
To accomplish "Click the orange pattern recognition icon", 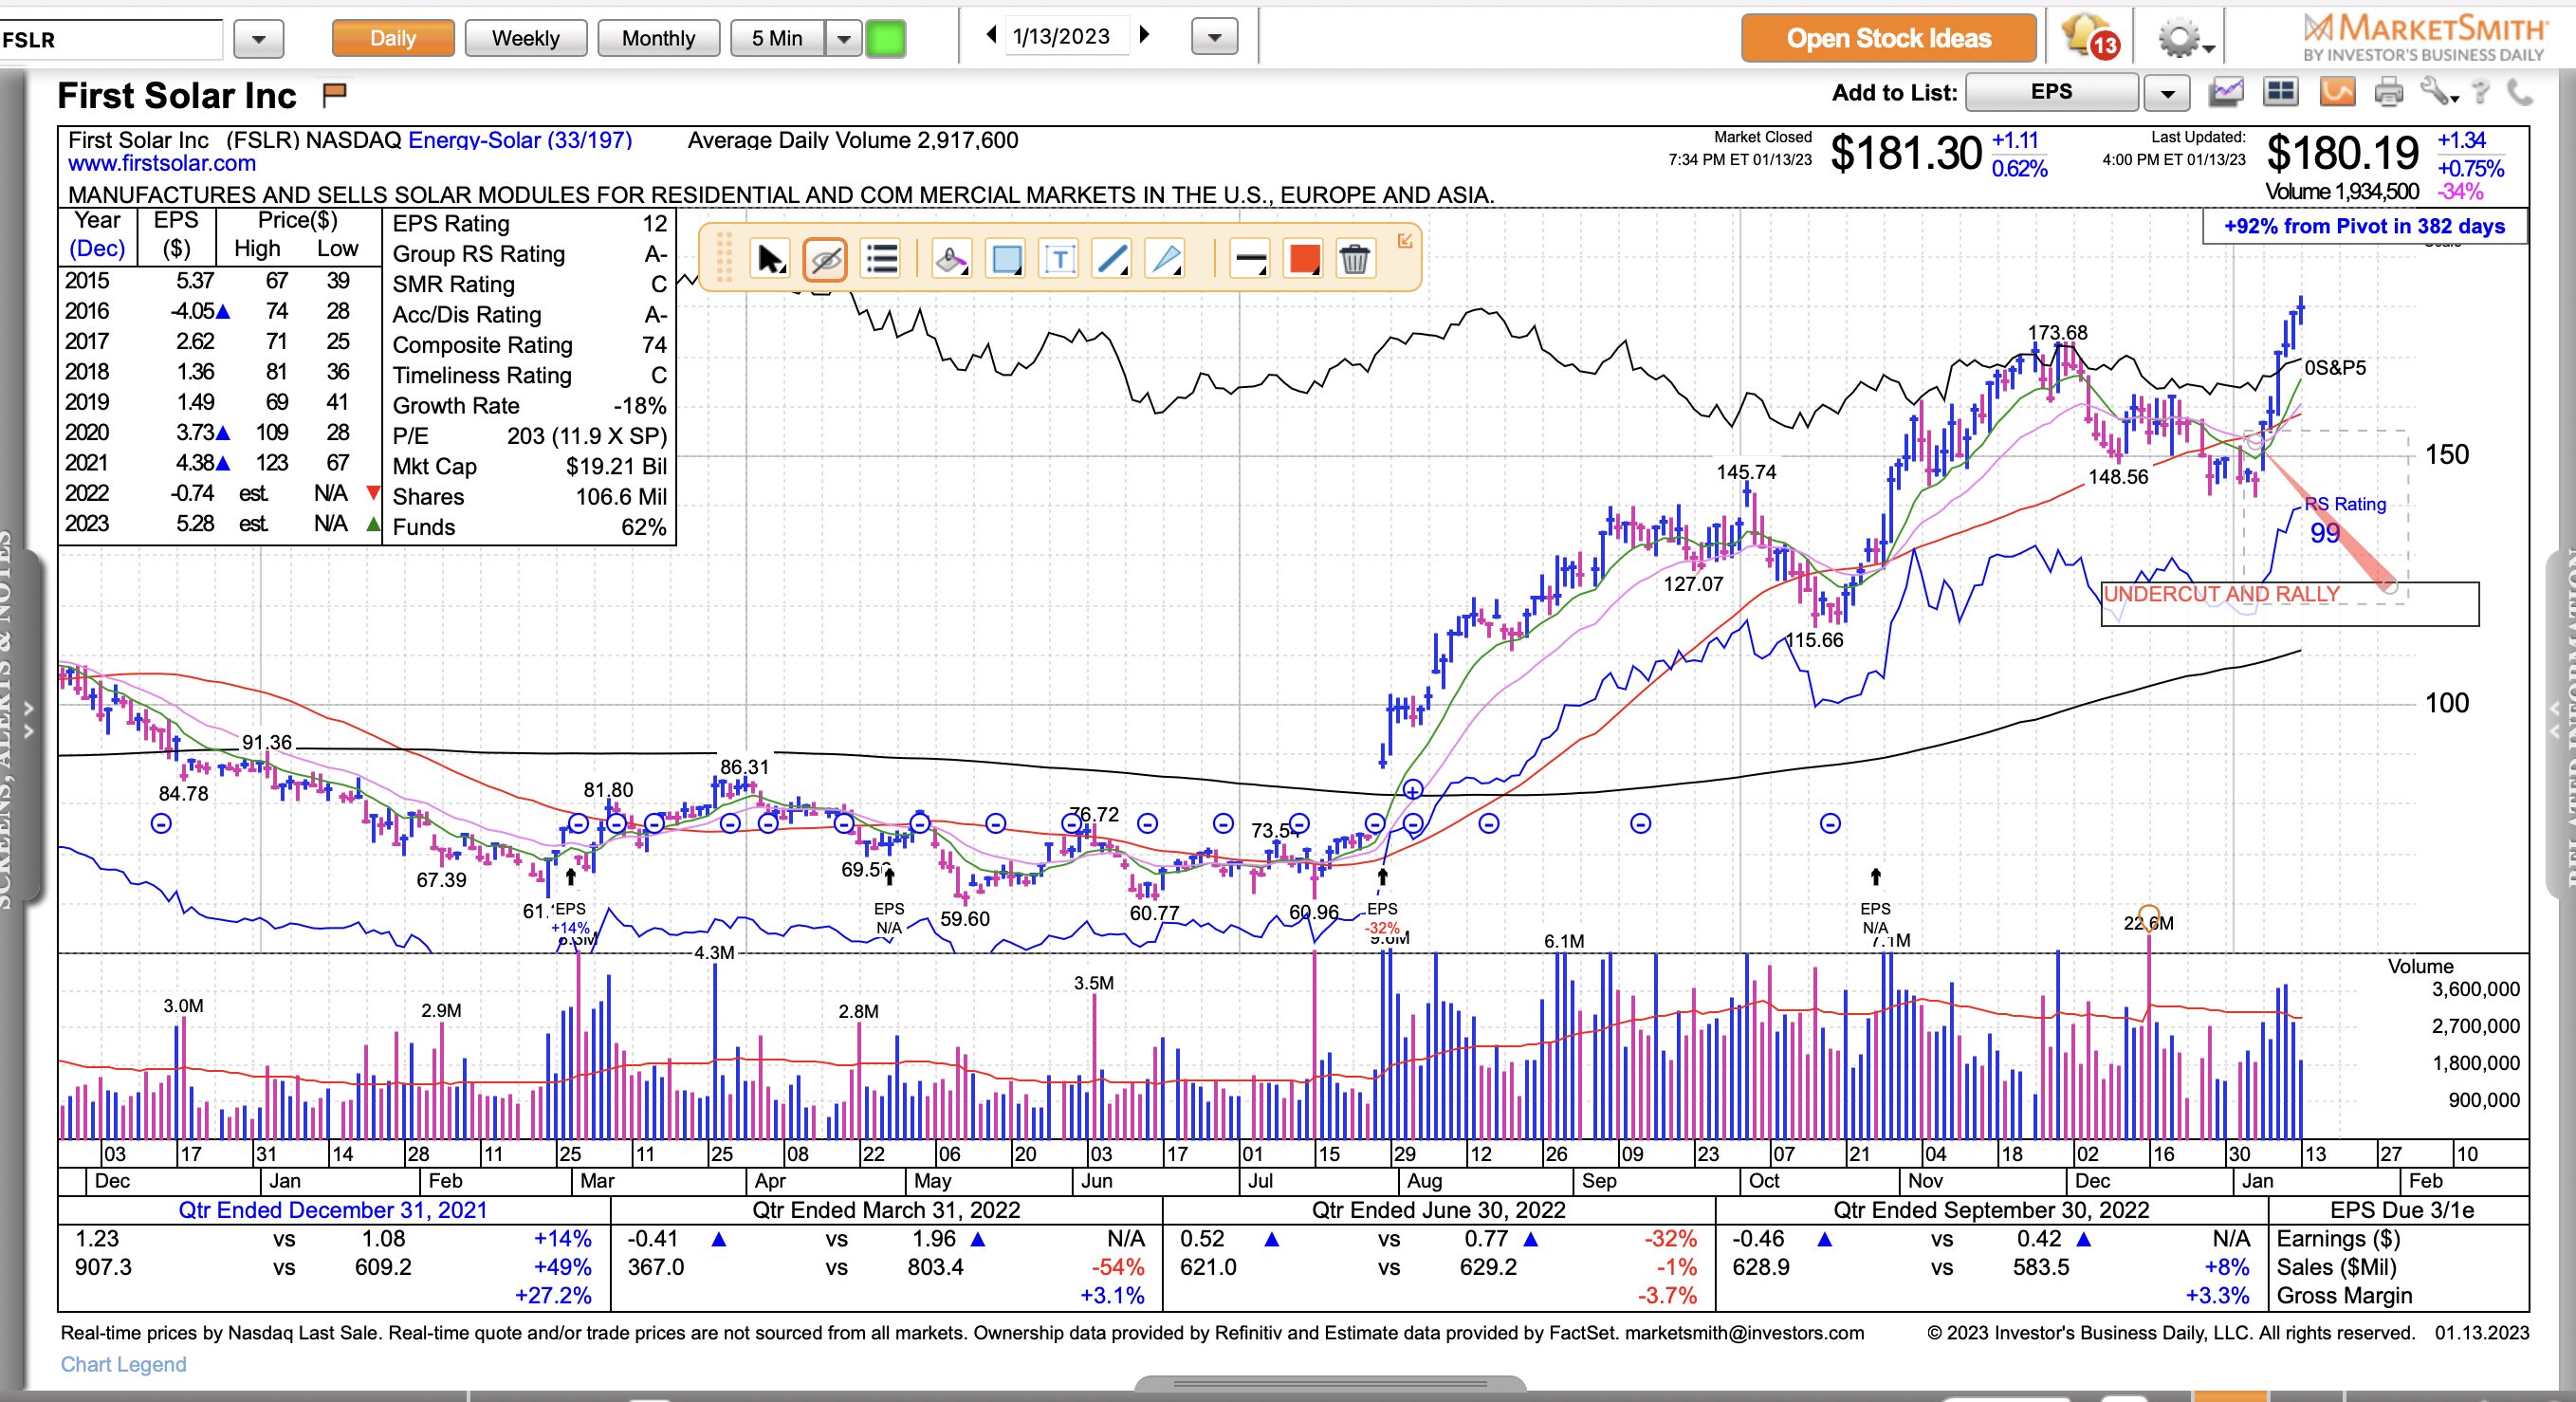I will [2337, 92].
